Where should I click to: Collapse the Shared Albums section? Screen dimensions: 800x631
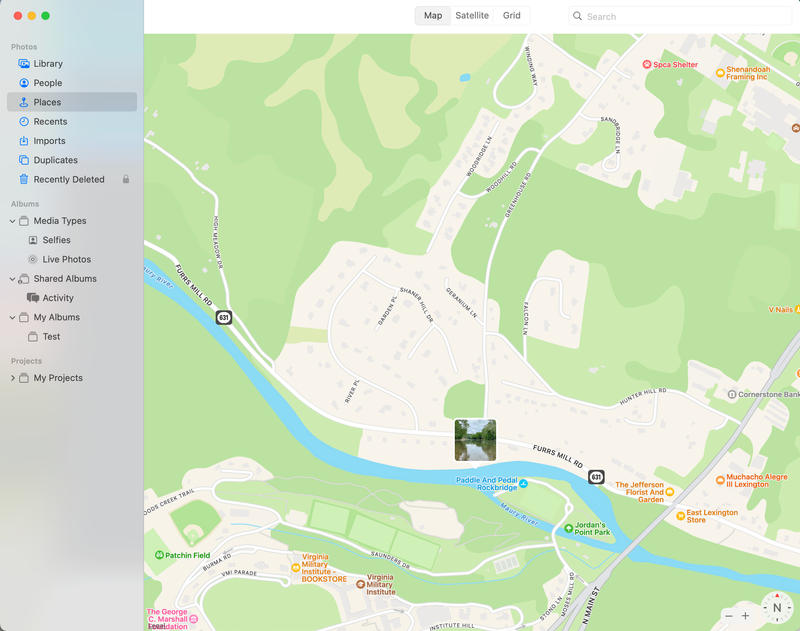(12, 279)
